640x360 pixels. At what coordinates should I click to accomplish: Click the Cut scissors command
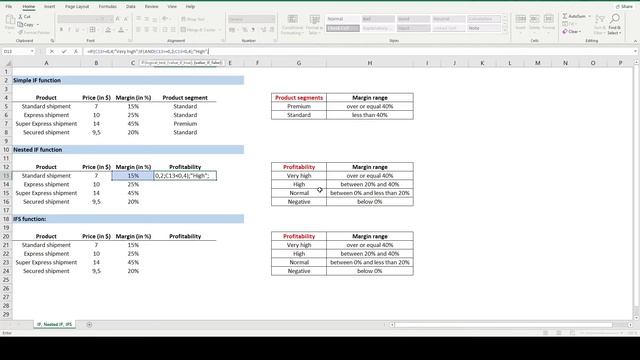point(24,17)
